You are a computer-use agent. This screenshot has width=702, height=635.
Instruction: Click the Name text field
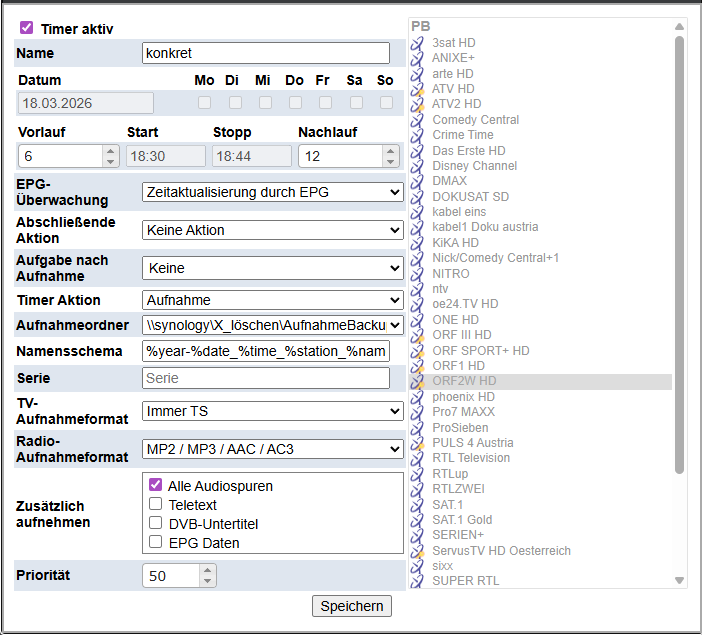tap(264, 53)
